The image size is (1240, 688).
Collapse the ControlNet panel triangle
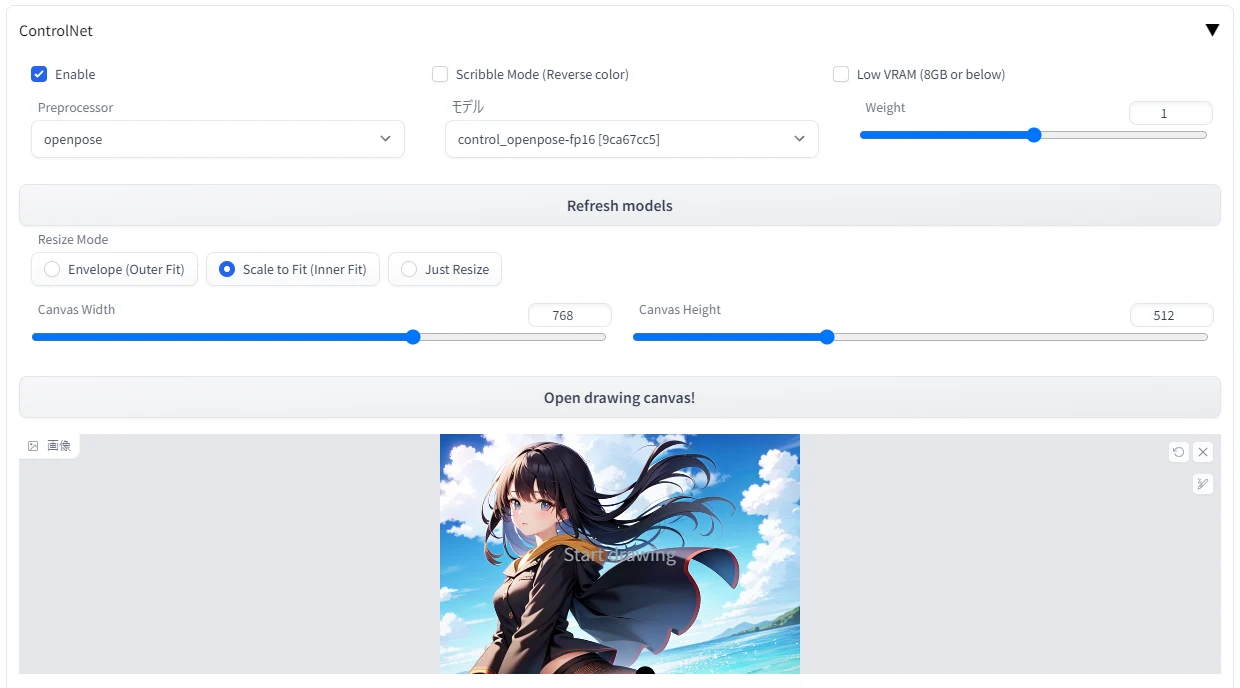[x=1212, y=30]
